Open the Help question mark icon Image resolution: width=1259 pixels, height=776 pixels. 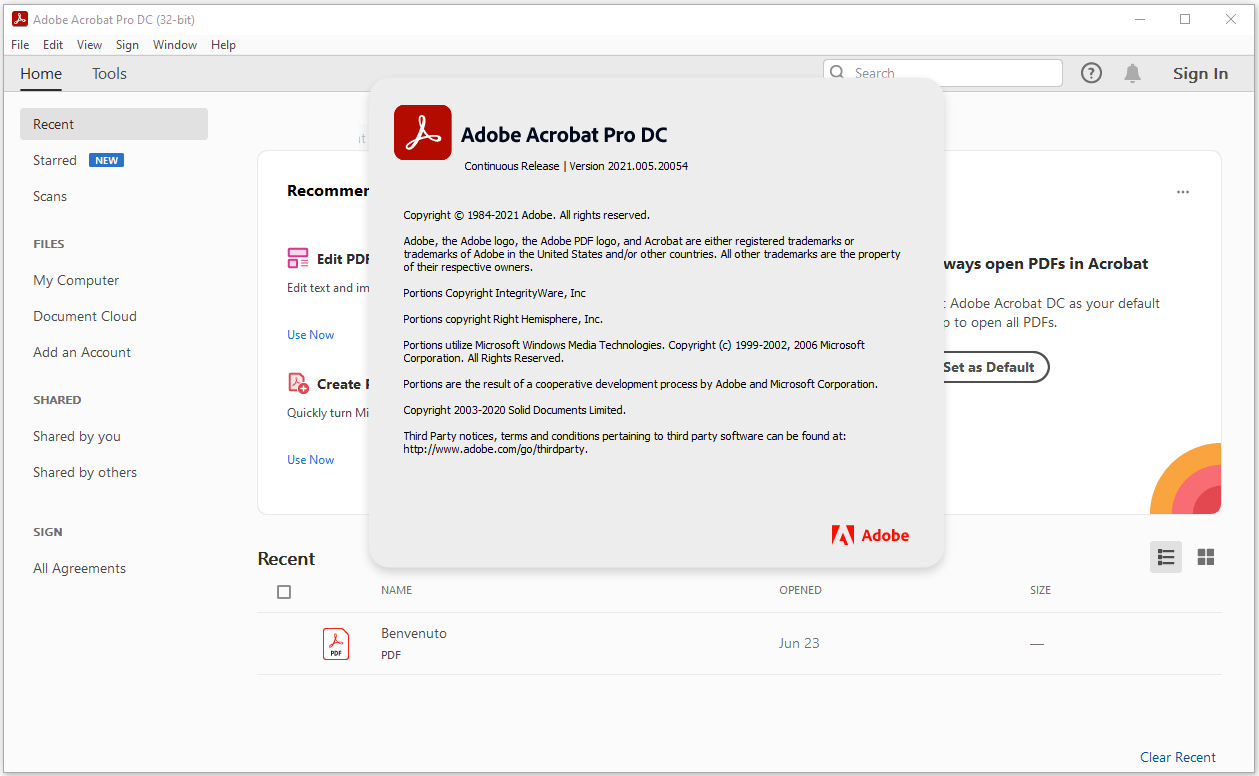tap(1091, 73)
